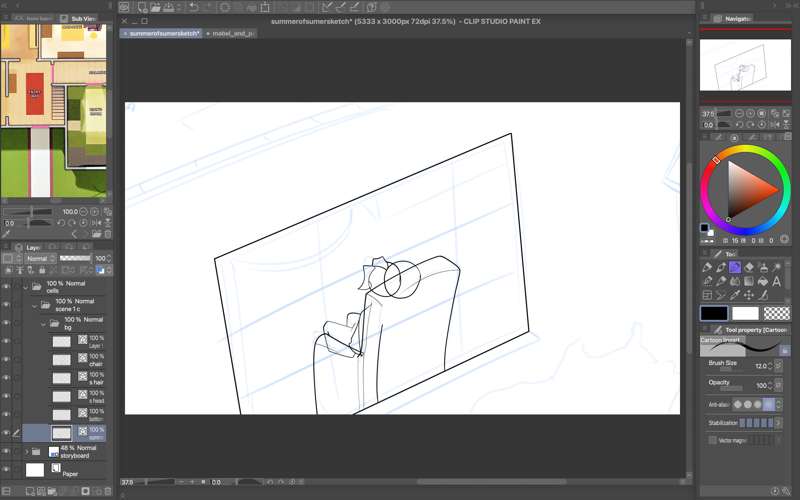Collapse the cells layer folder
Image resolution: width=800 pixels, height=500 pixels.
pyautogui.click(x=26, y=287)
